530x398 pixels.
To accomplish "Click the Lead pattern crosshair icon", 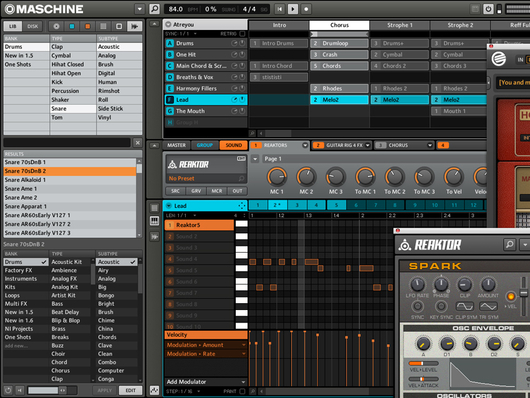I will pyautogui.click(x=242, y=206).
